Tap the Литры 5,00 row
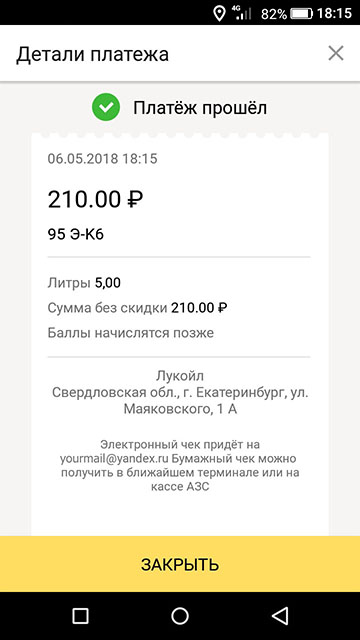The image size is (360, 640). [x=84, y=283]
